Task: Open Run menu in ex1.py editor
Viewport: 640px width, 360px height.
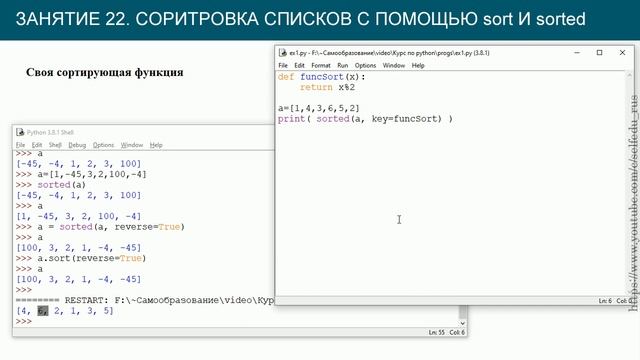Action: (342, 65)
